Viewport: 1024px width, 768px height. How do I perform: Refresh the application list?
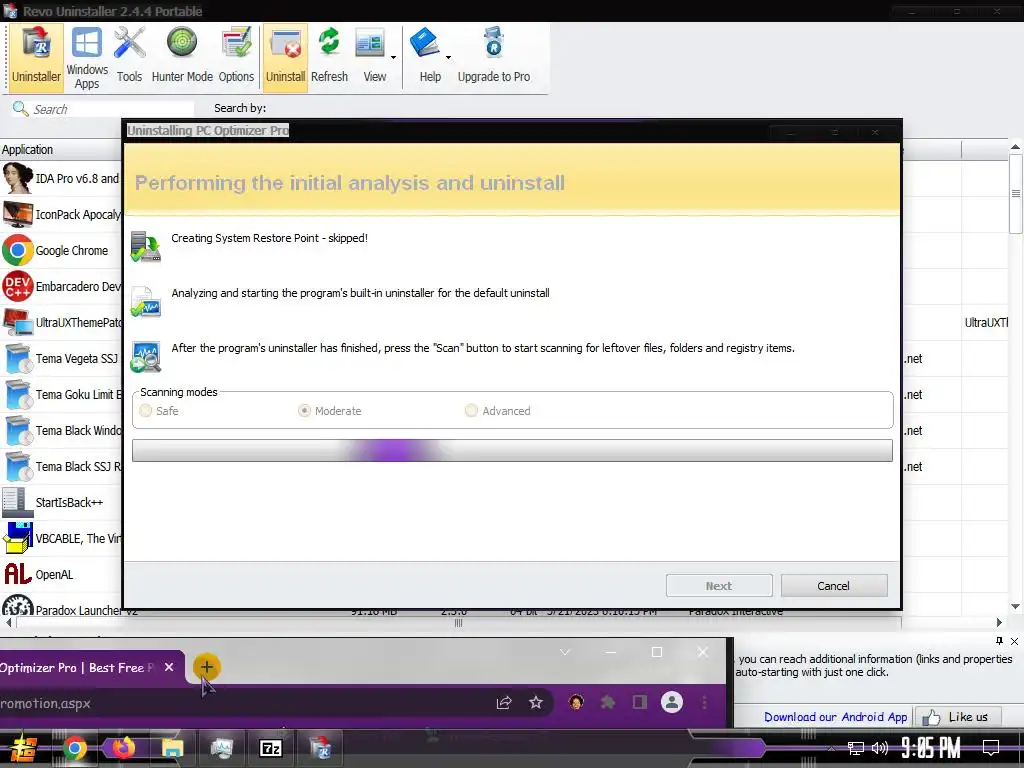329,57
